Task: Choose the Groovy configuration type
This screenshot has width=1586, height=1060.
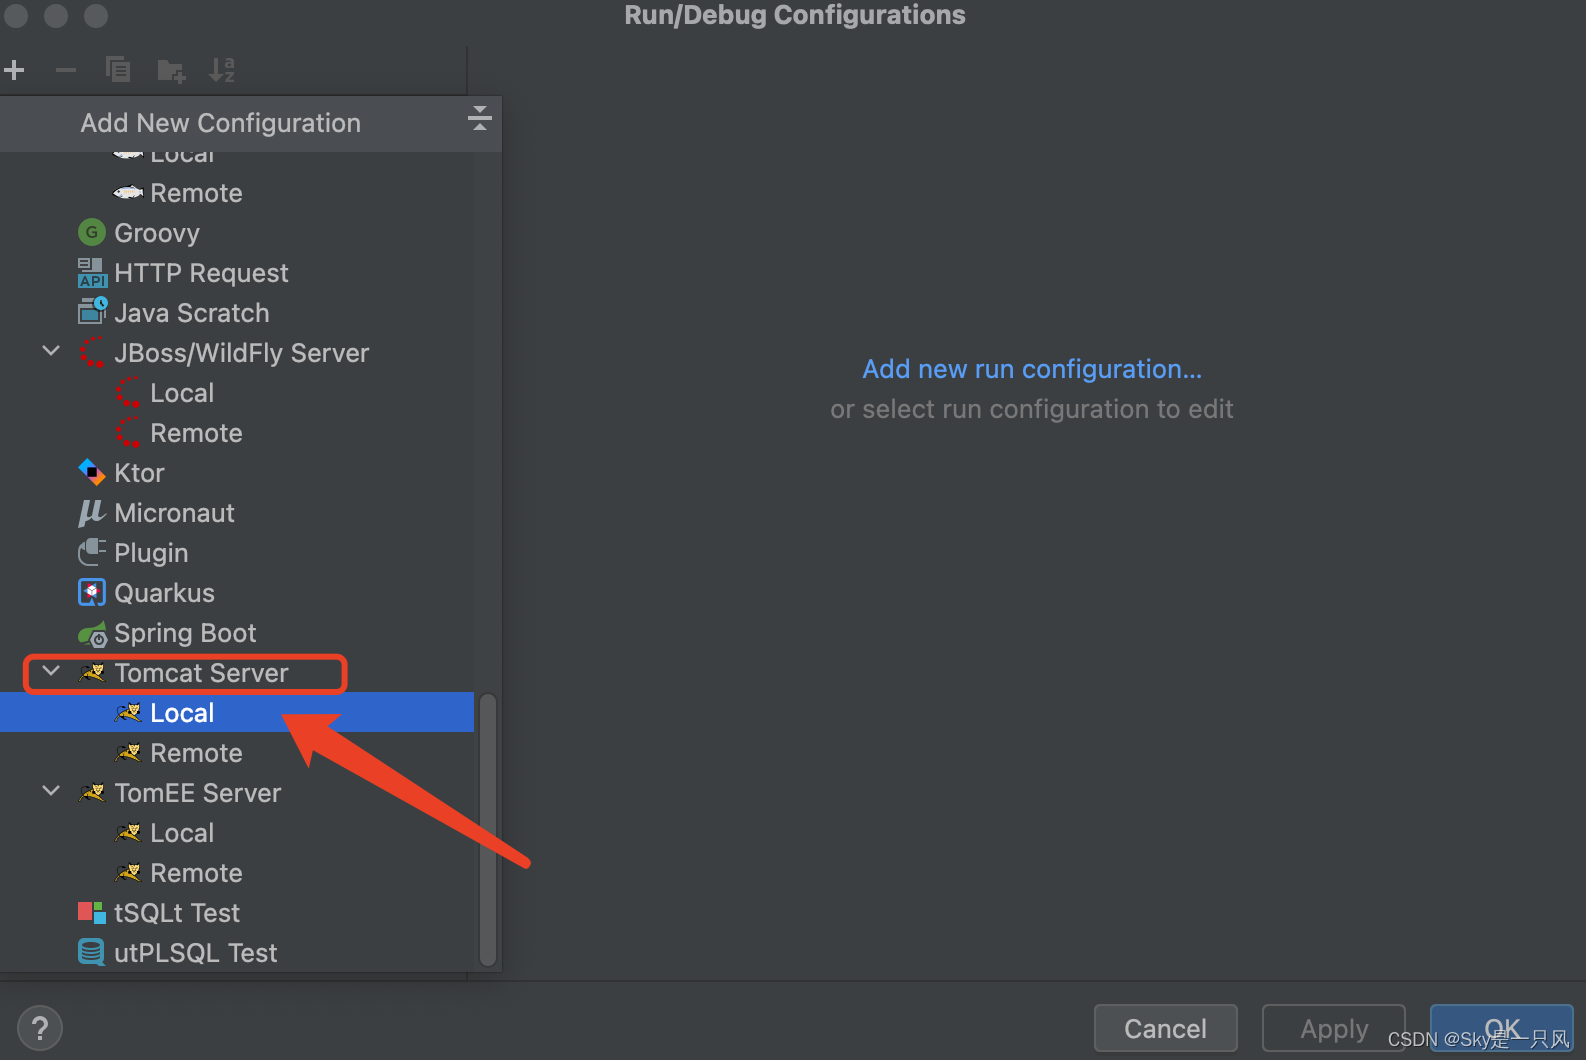Action: (237, 232)
